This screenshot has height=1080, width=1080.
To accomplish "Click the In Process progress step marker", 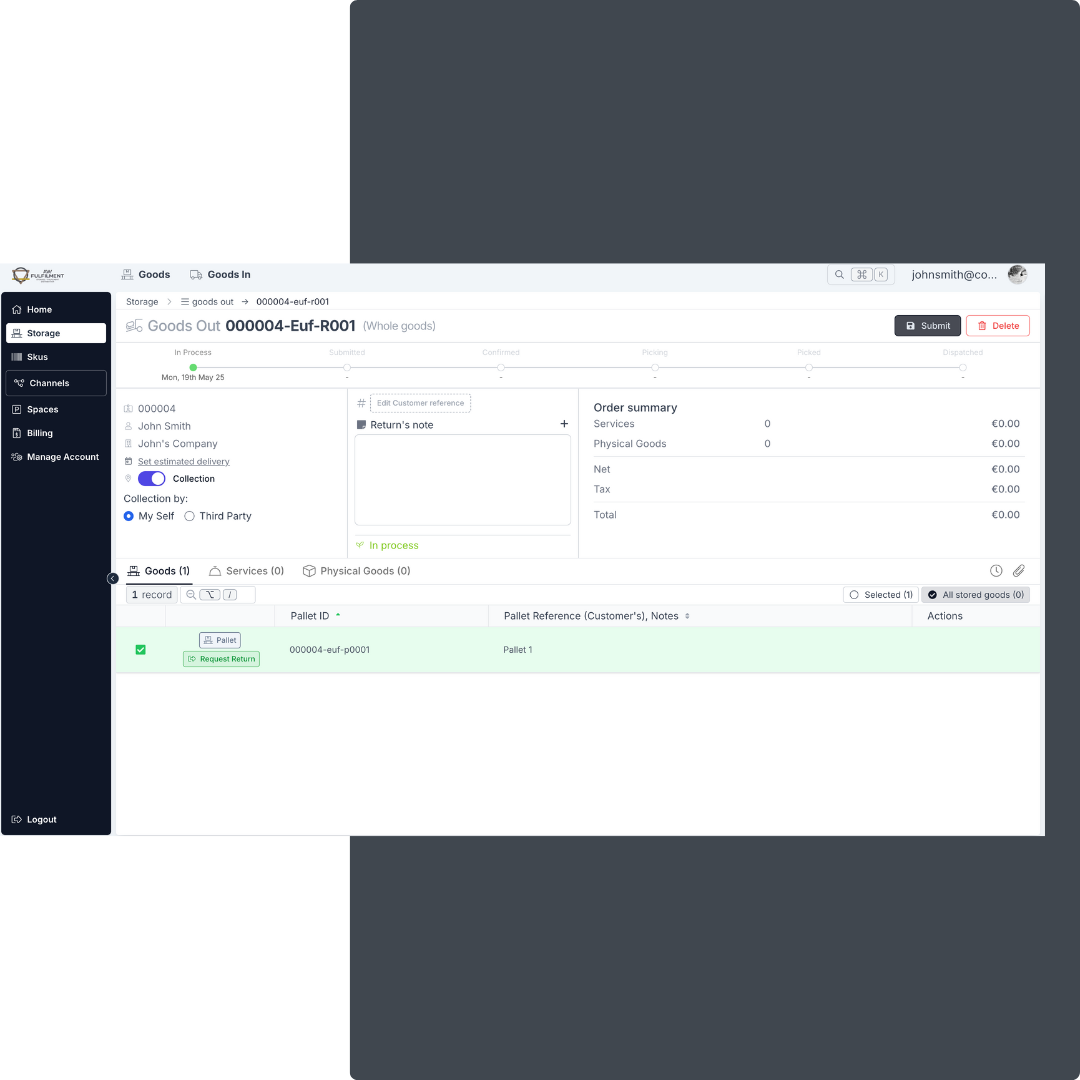I will (x=193, y=367).
